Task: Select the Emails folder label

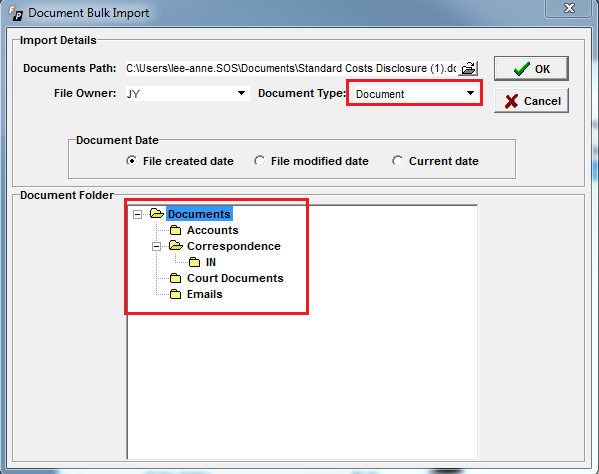Action: 204,294
